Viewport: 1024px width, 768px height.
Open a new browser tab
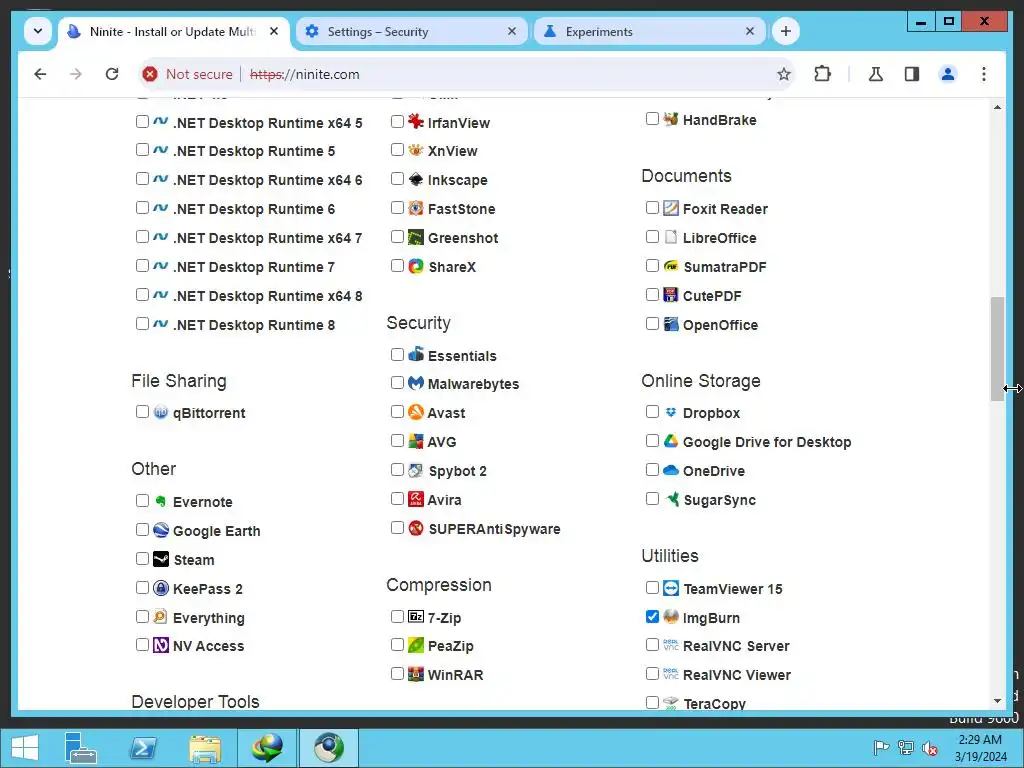(786, 31)
